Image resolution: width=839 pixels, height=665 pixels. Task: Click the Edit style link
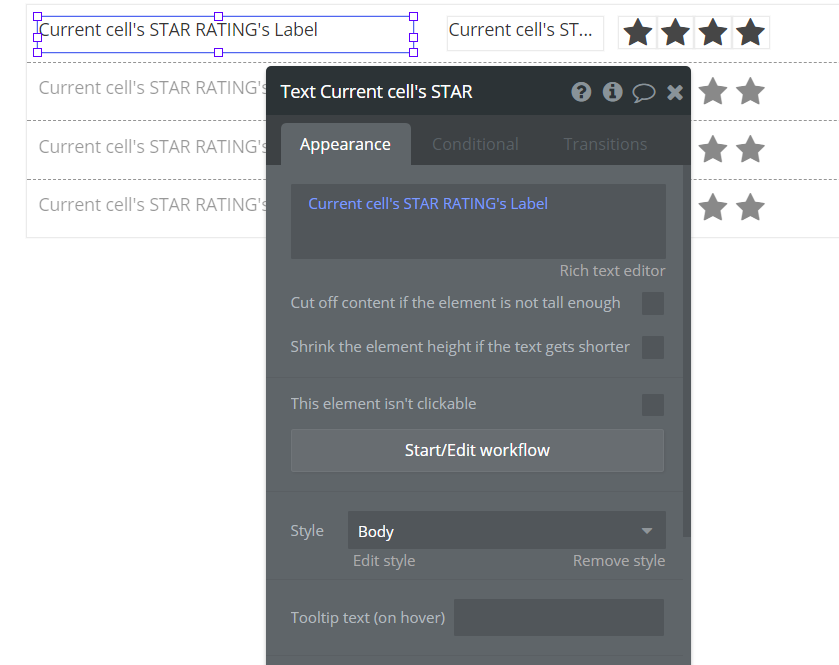coord(384,561)
